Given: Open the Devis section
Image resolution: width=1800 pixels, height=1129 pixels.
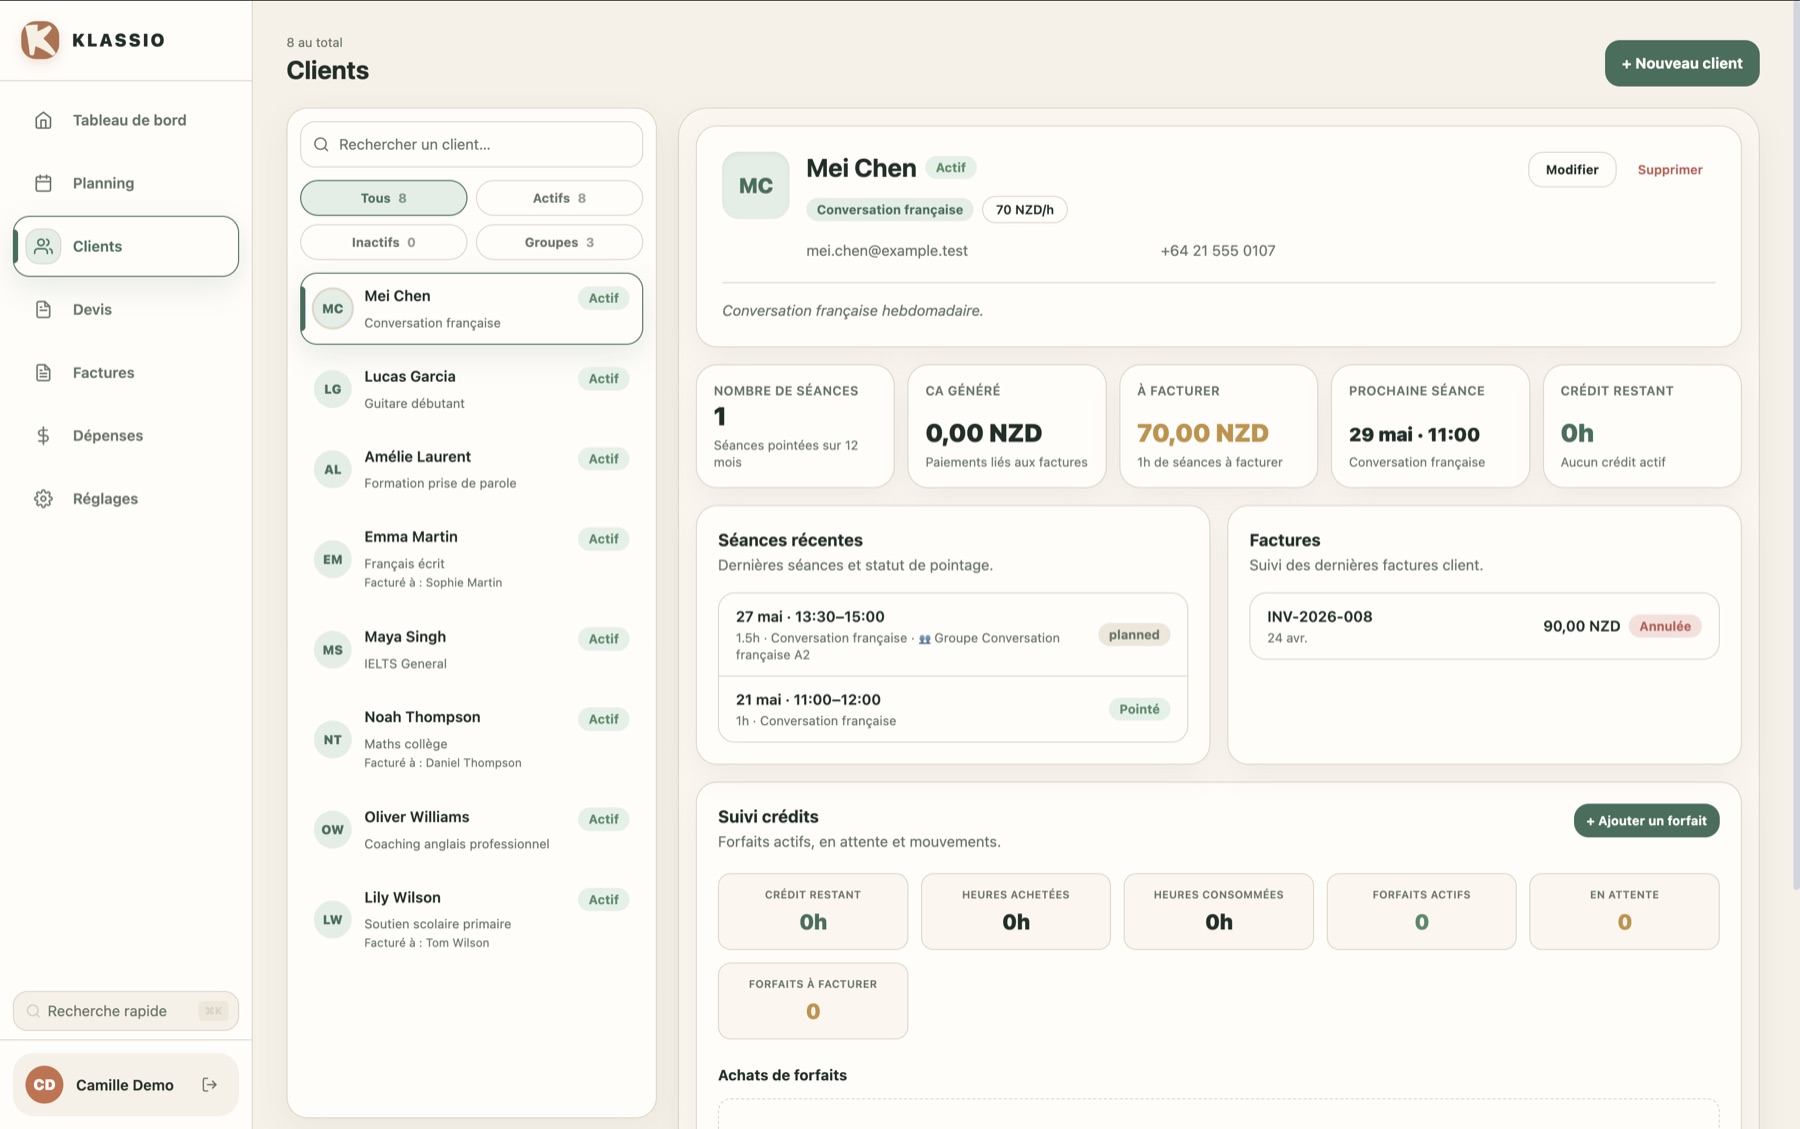Looking at the screenshot, I should coord(126,309).
